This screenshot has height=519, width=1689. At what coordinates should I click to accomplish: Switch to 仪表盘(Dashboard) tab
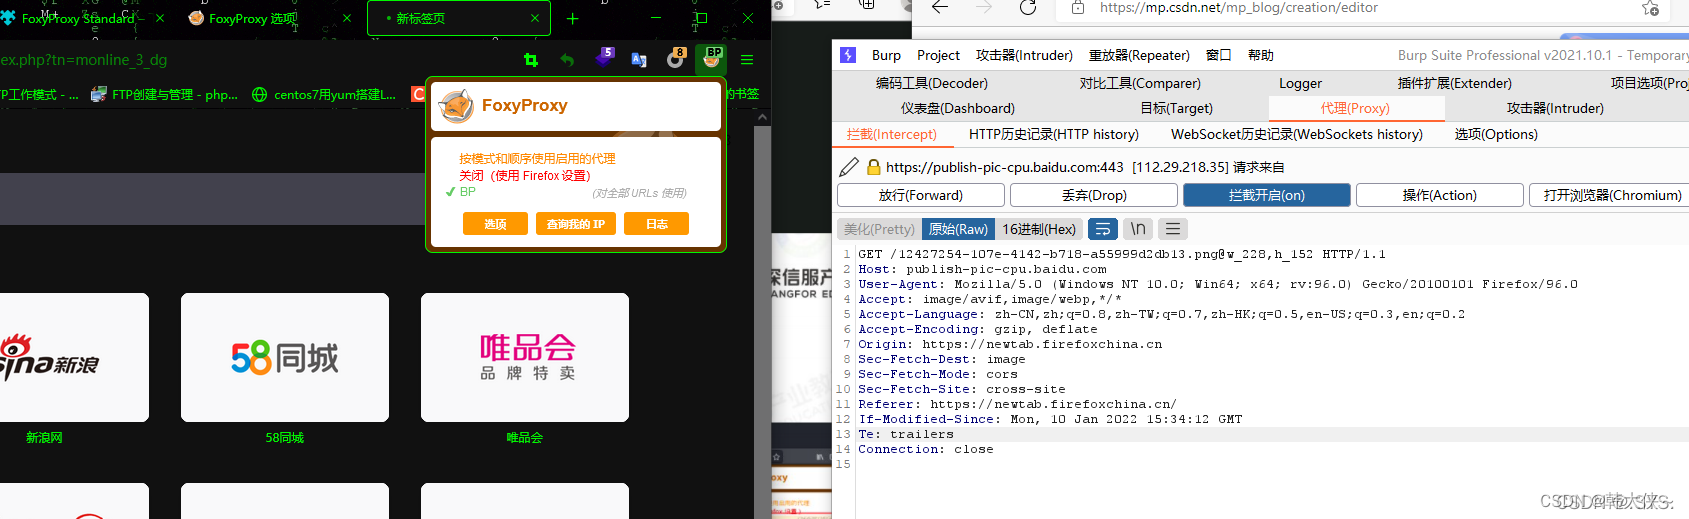point(958,108)
